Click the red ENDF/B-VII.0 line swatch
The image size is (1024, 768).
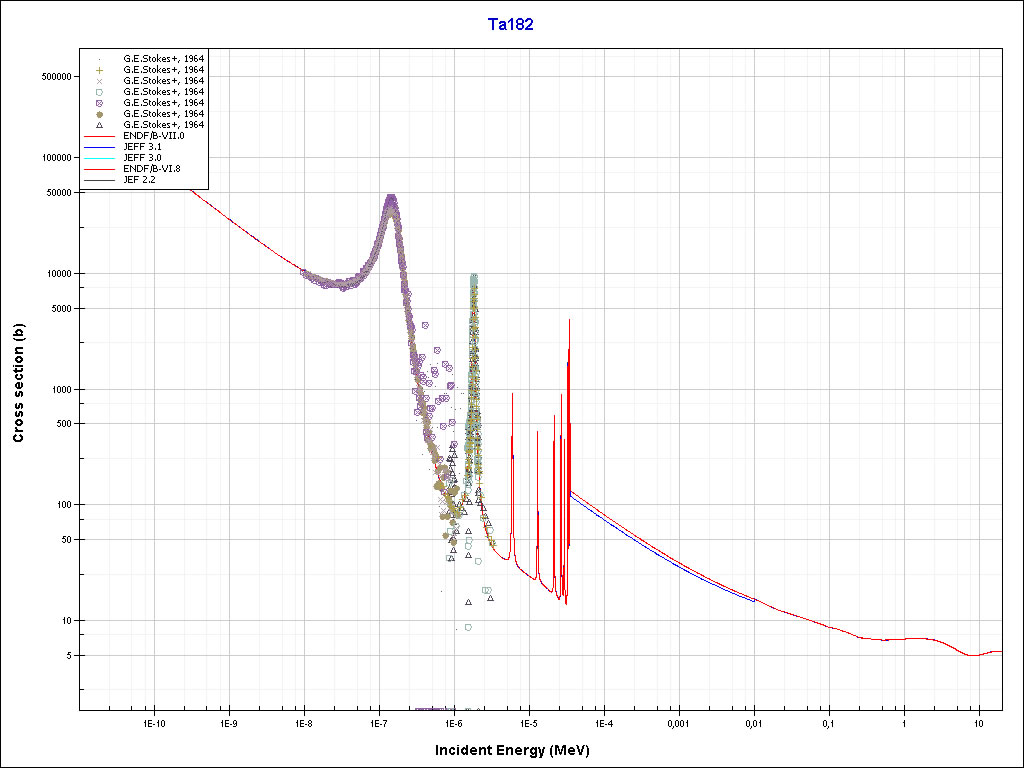[99, 136]
